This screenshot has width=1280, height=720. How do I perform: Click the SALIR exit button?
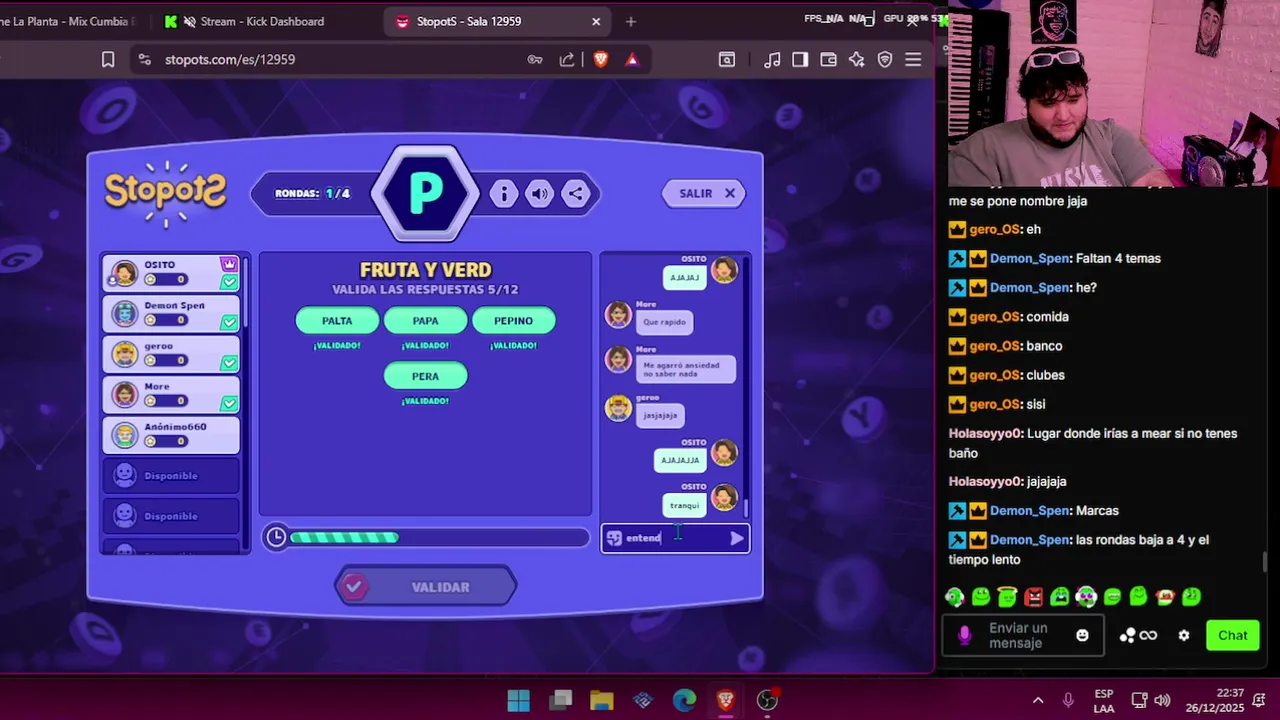[x=704, y=193]
